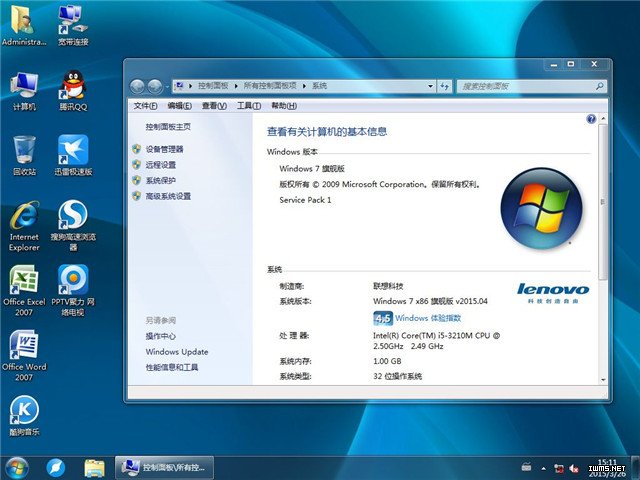Click the refresh button beside address bar

pos(444,86)
